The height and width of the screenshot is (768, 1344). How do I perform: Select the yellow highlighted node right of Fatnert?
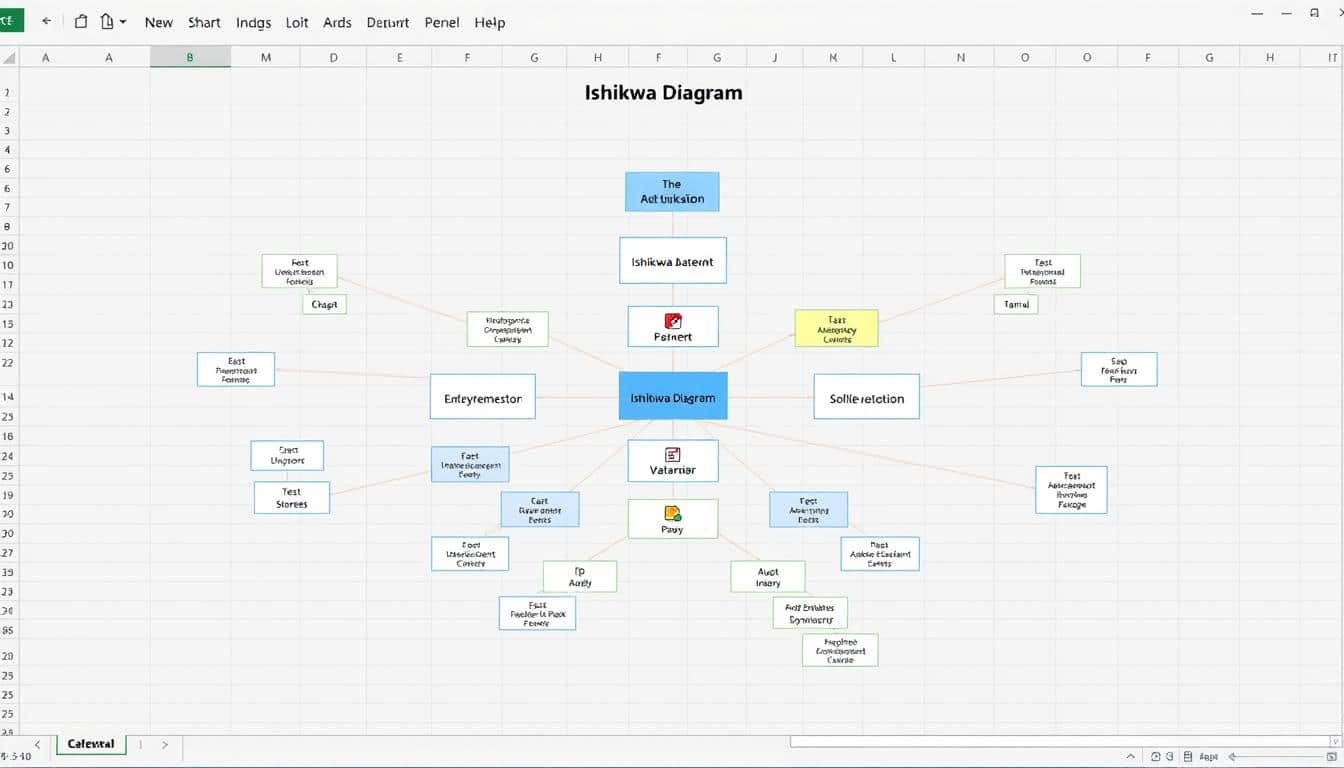pos(836,328)
